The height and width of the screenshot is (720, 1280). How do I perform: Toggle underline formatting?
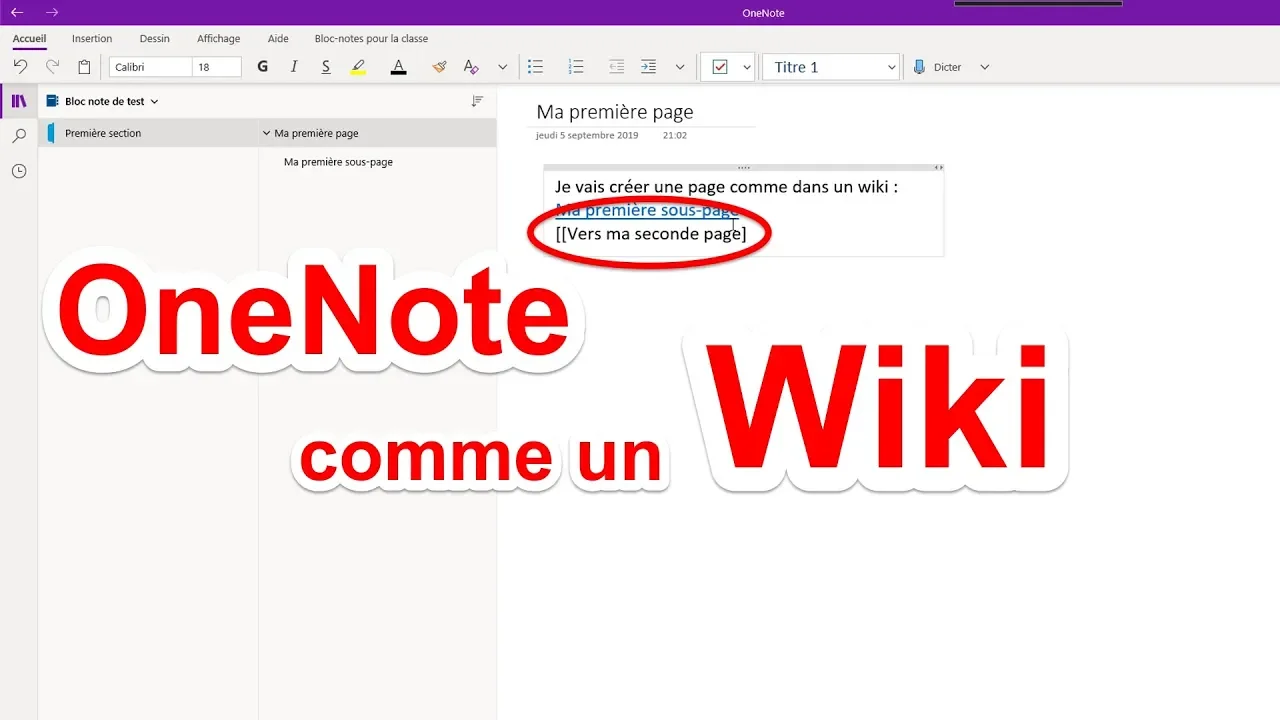point(326,67)
